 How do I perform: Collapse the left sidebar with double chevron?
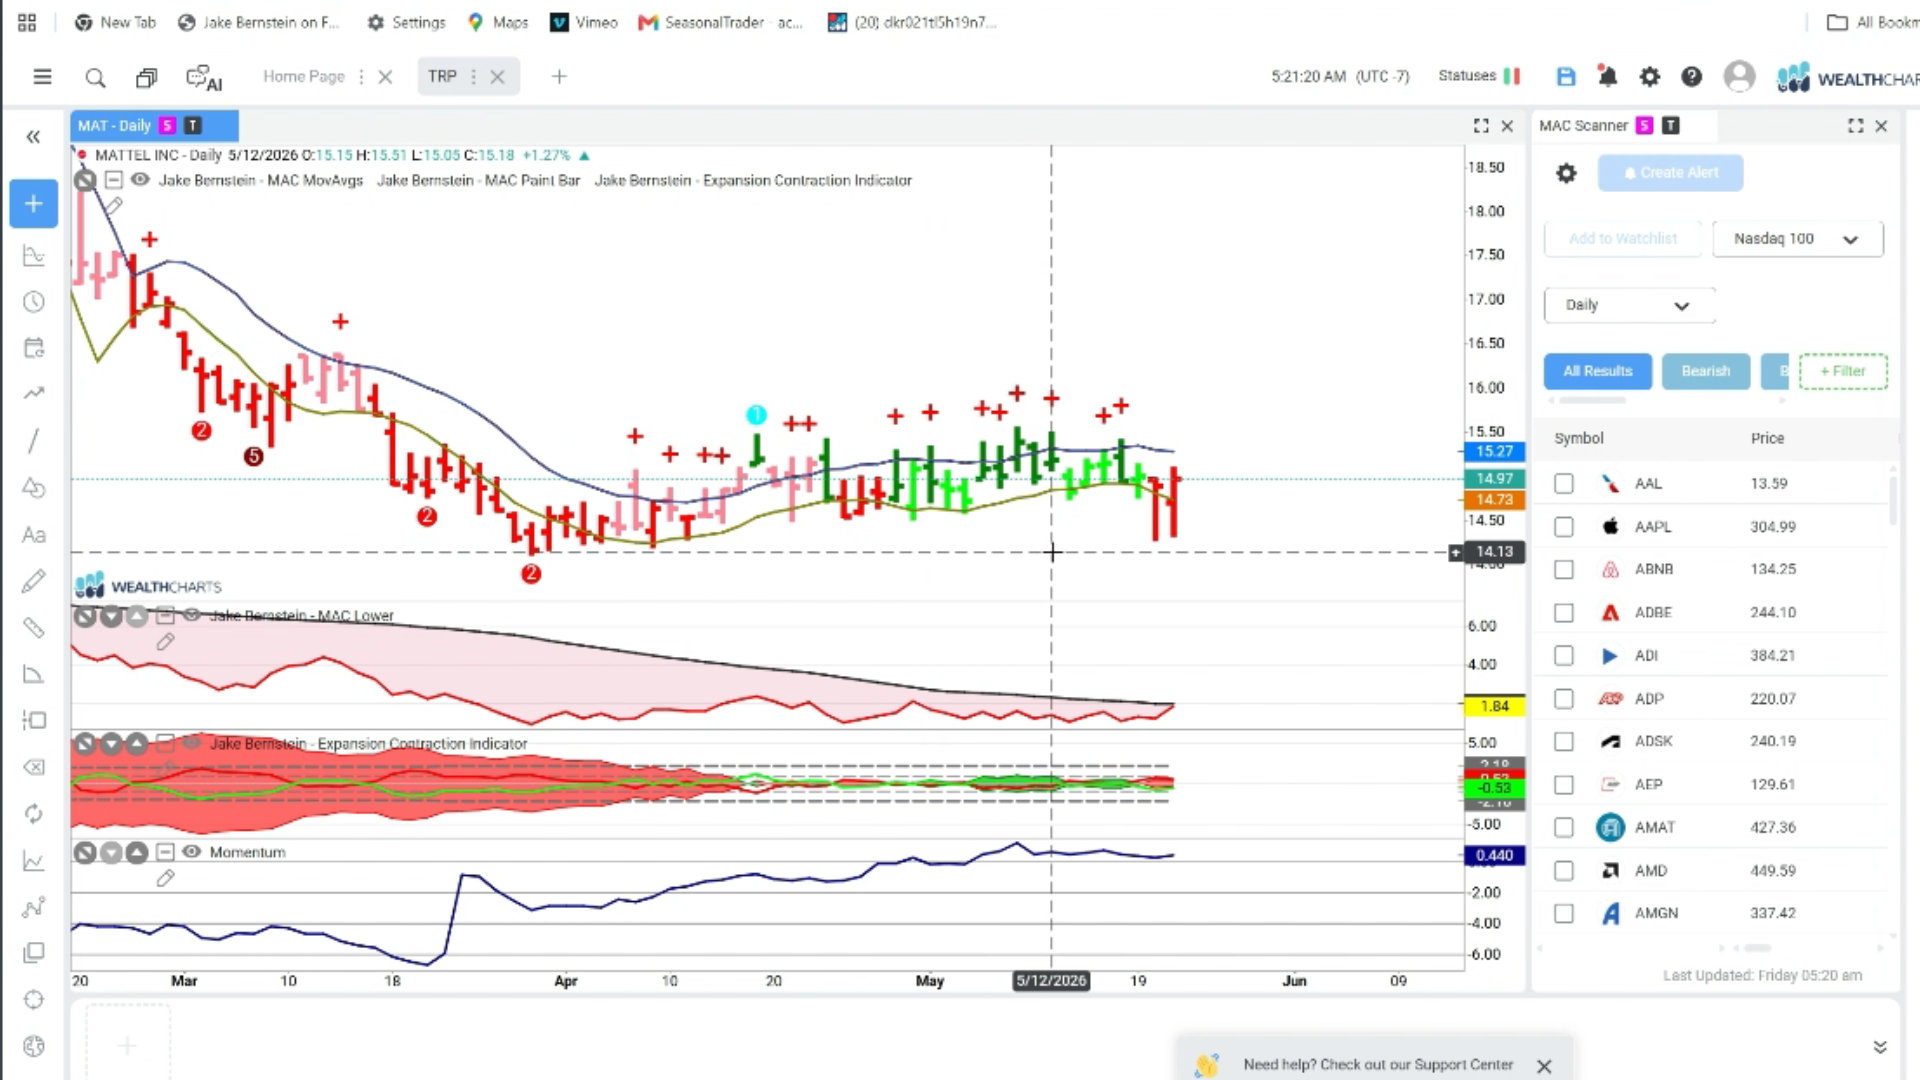(x=33, y=137)
